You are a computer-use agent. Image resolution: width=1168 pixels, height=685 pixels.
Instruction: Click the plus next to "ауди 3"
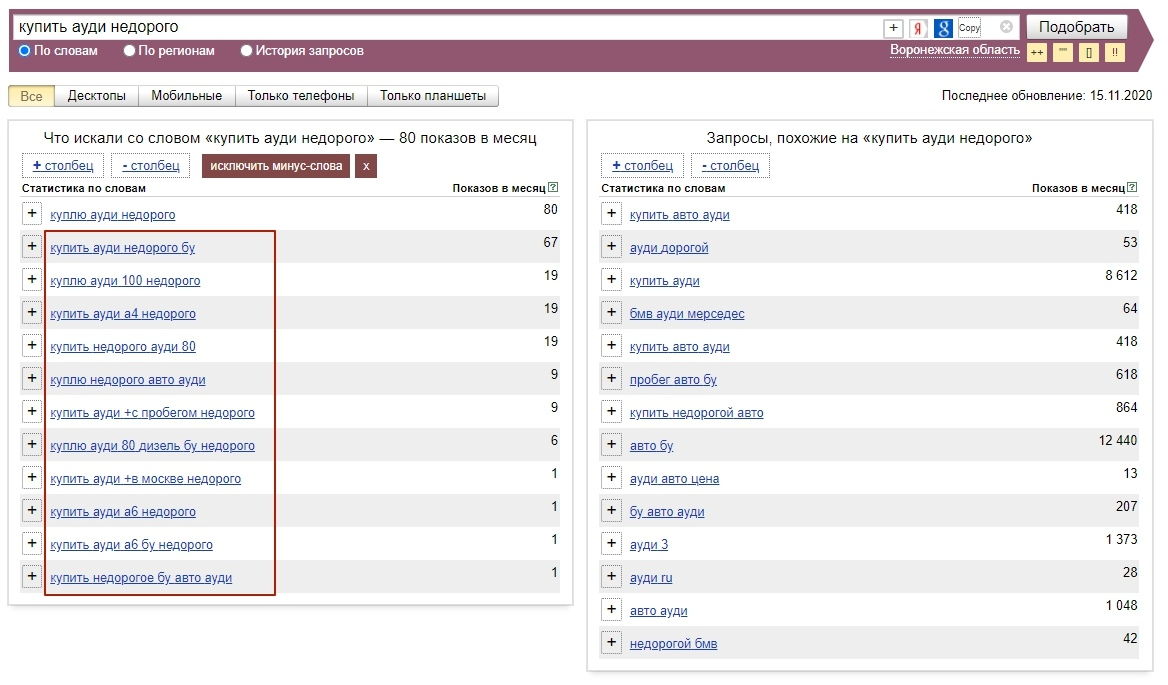click(611, 544)
